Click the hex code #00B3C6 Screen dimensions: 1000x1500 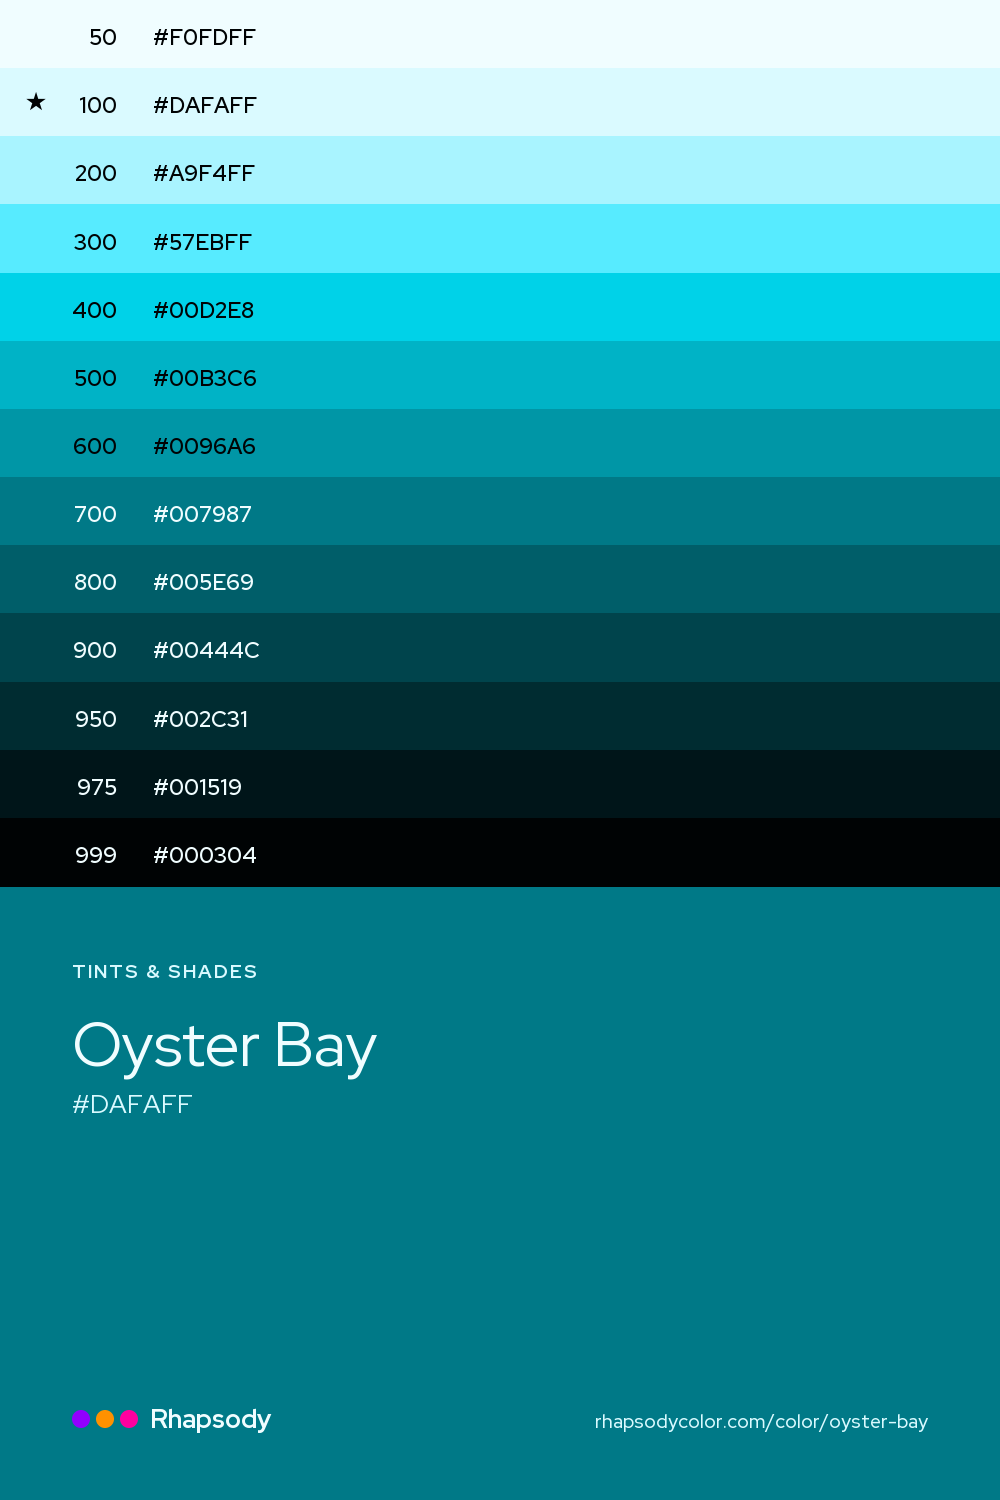(x=205, y=378)
